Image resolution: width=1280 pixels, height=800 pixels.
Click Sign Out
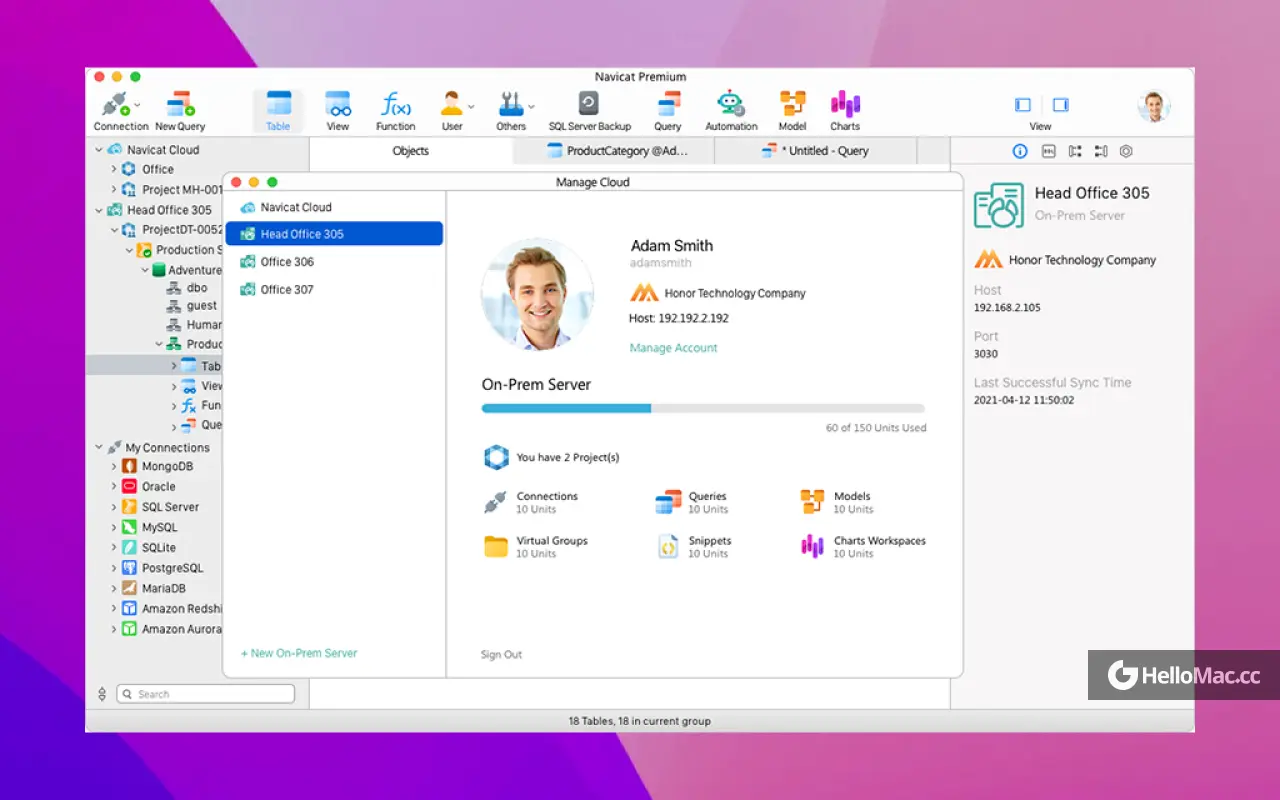tap(501, 655)
